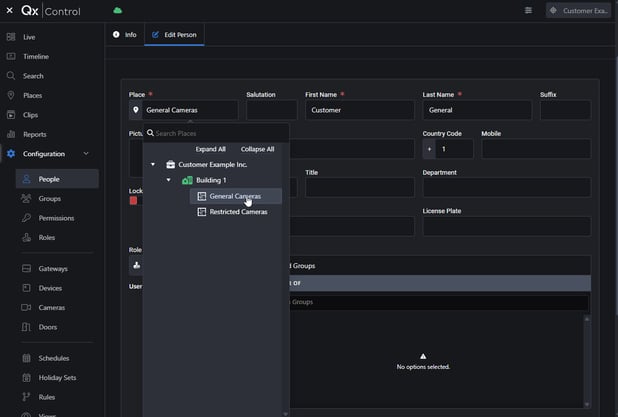Open Devices icon in sidebar
Image resolution: width=618 pixels, height=417 pixels.
[x=26, y=288]
